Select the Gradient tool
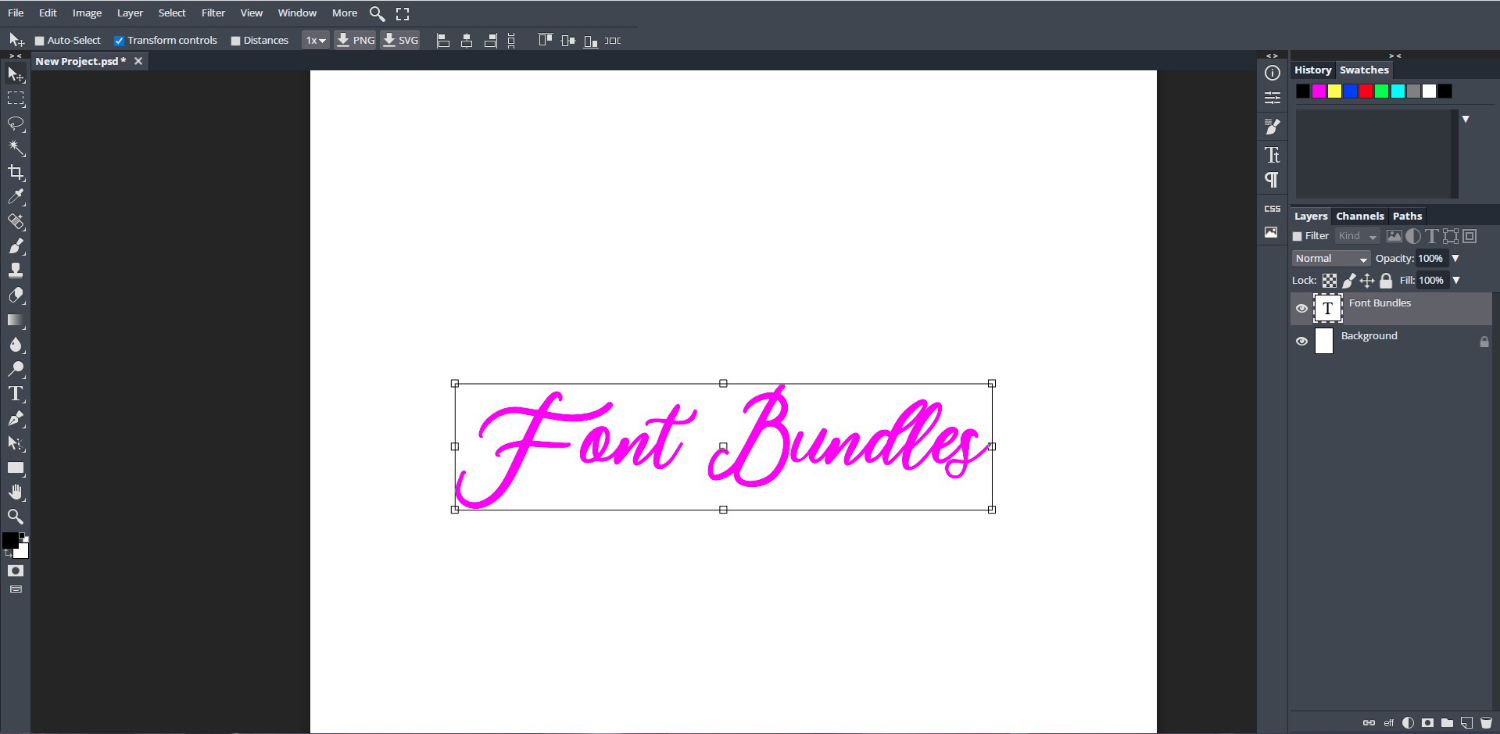1500x734 pixels. pos(16,320)
